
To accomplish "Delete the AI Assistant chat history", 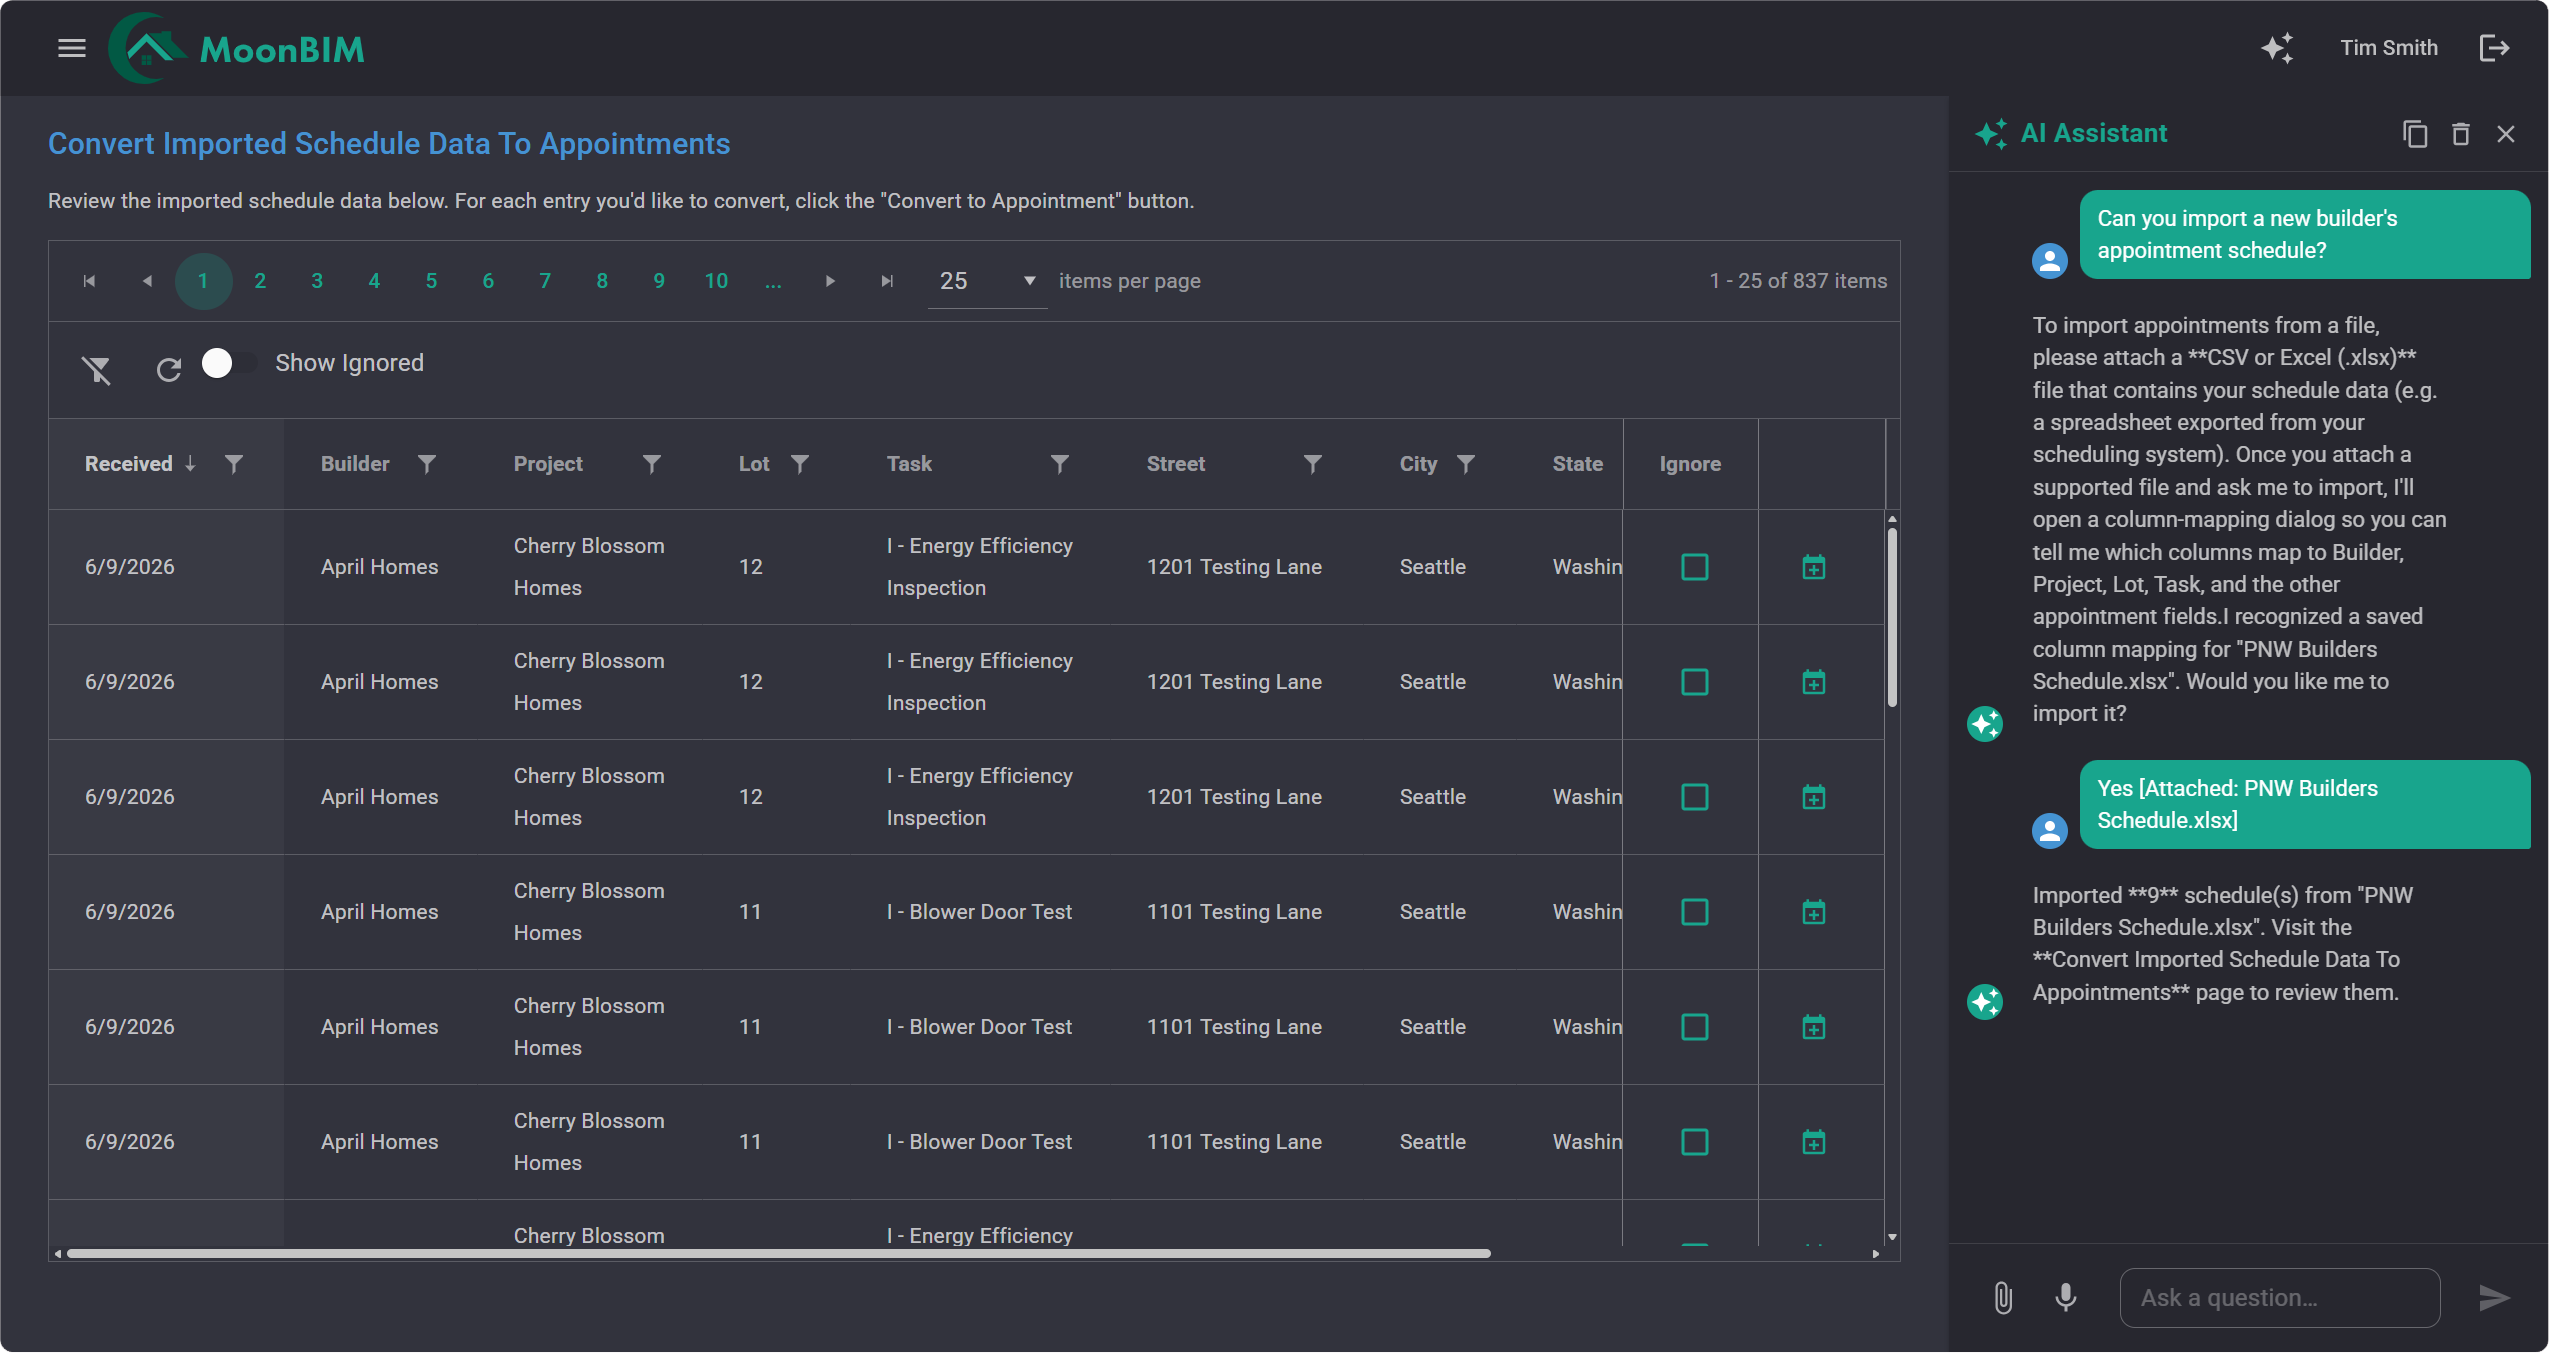I will (x=2461, y=134).
